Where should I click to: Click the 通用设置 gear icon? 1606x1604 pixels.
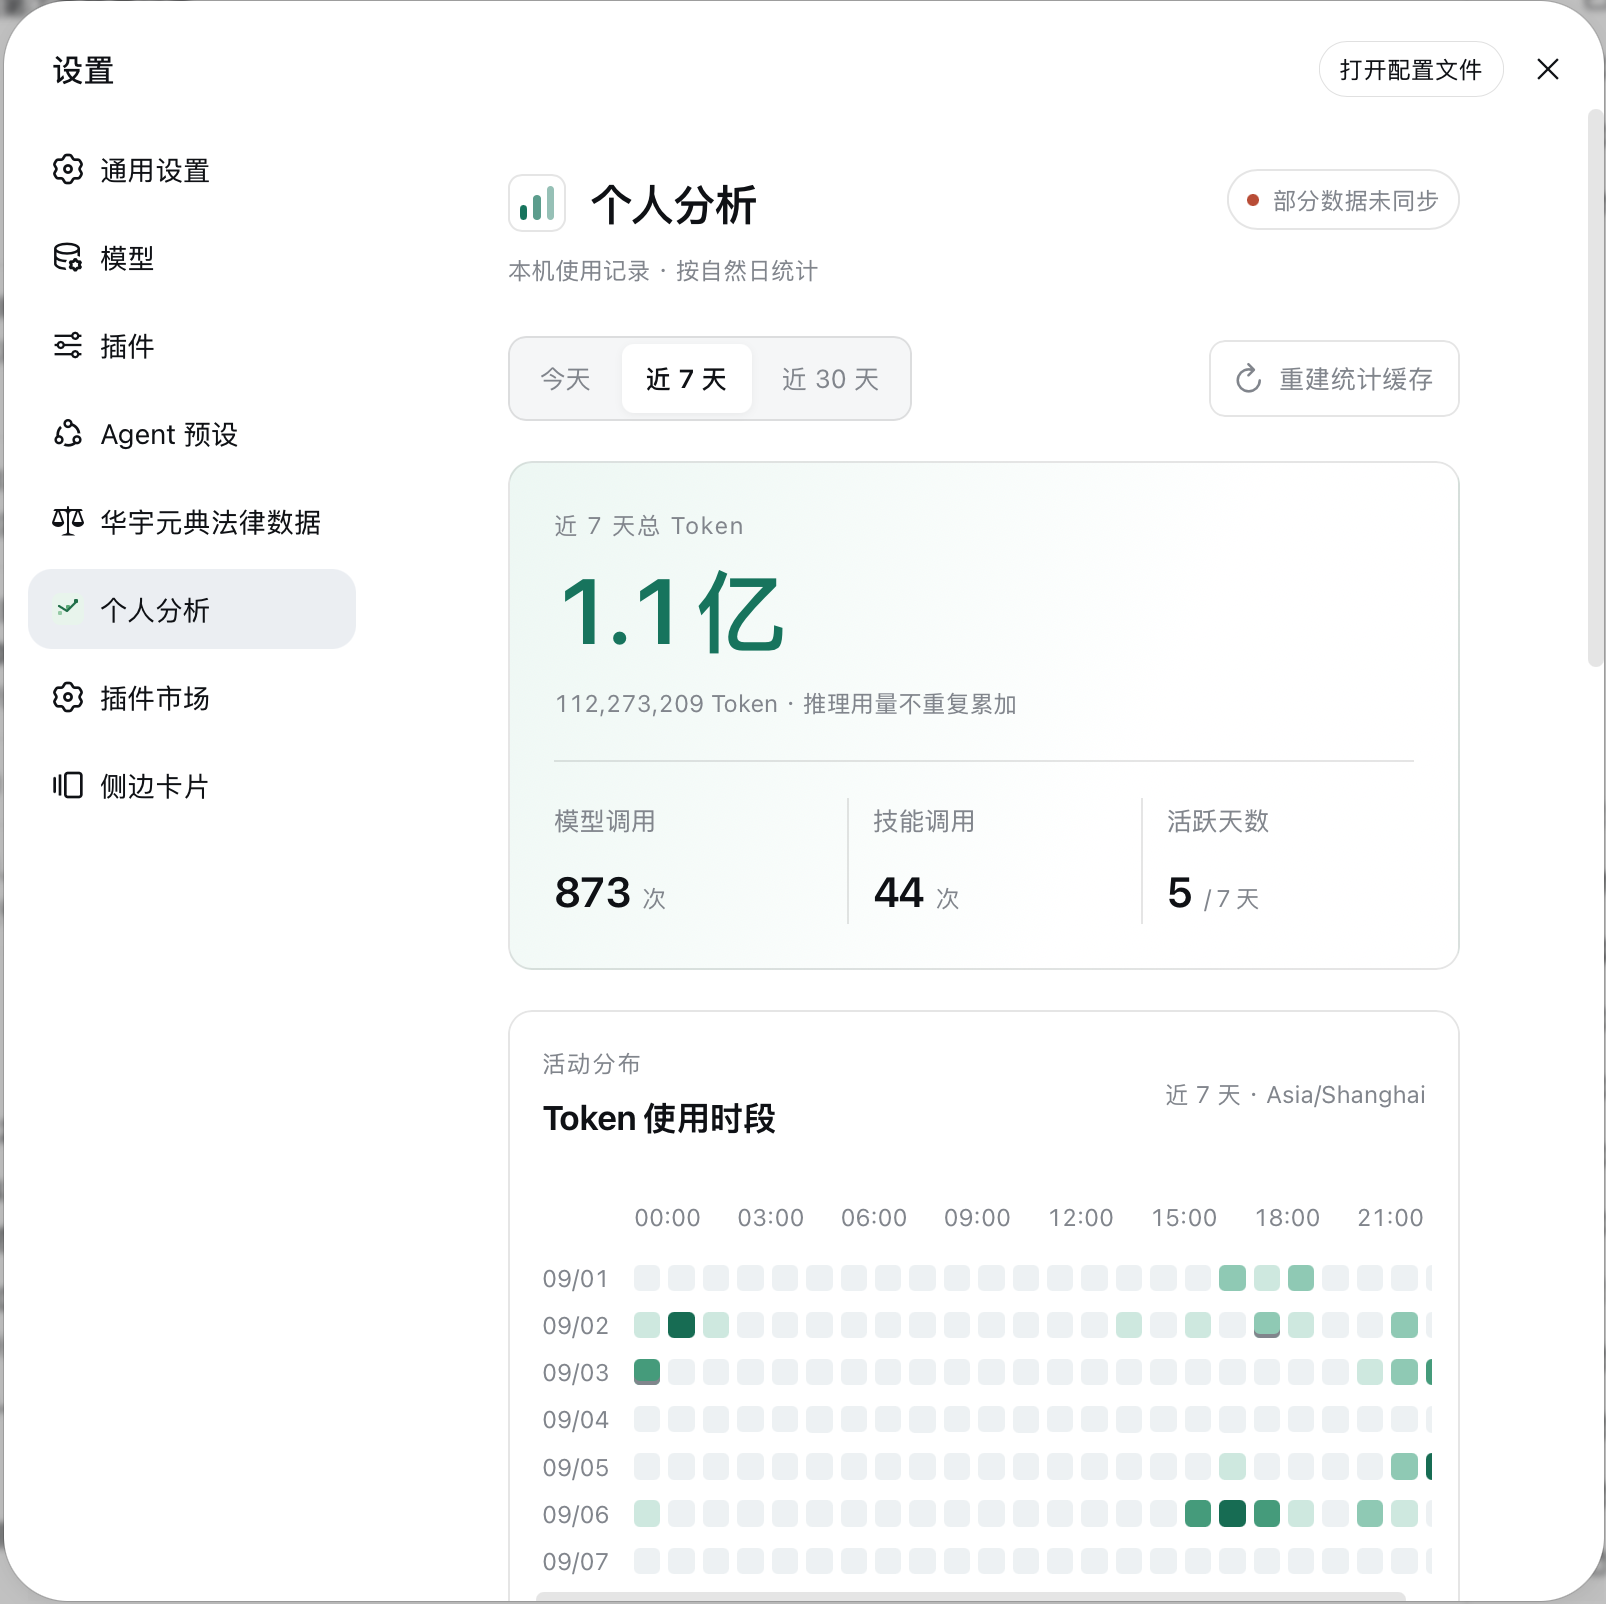[67, 170]
